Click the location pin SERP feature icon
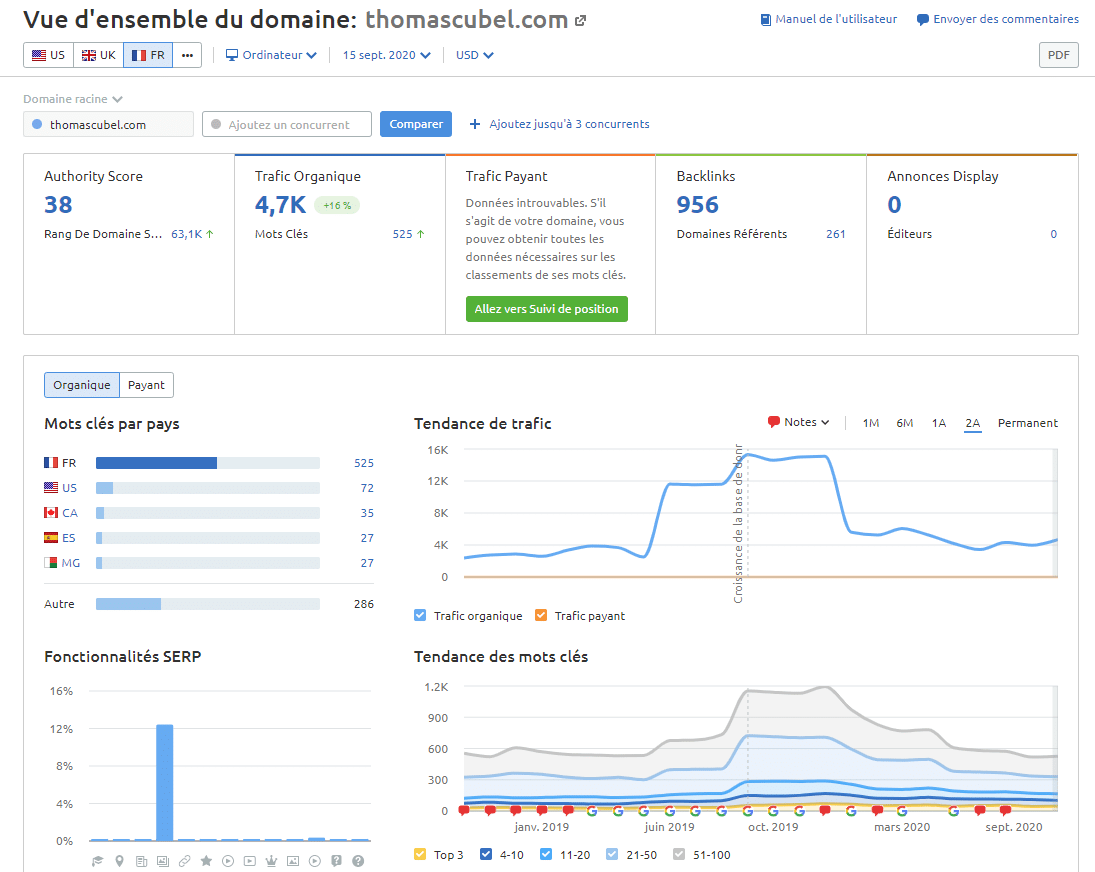The image size is (1095, 872). pyautogui.click(x=119, y=861)
